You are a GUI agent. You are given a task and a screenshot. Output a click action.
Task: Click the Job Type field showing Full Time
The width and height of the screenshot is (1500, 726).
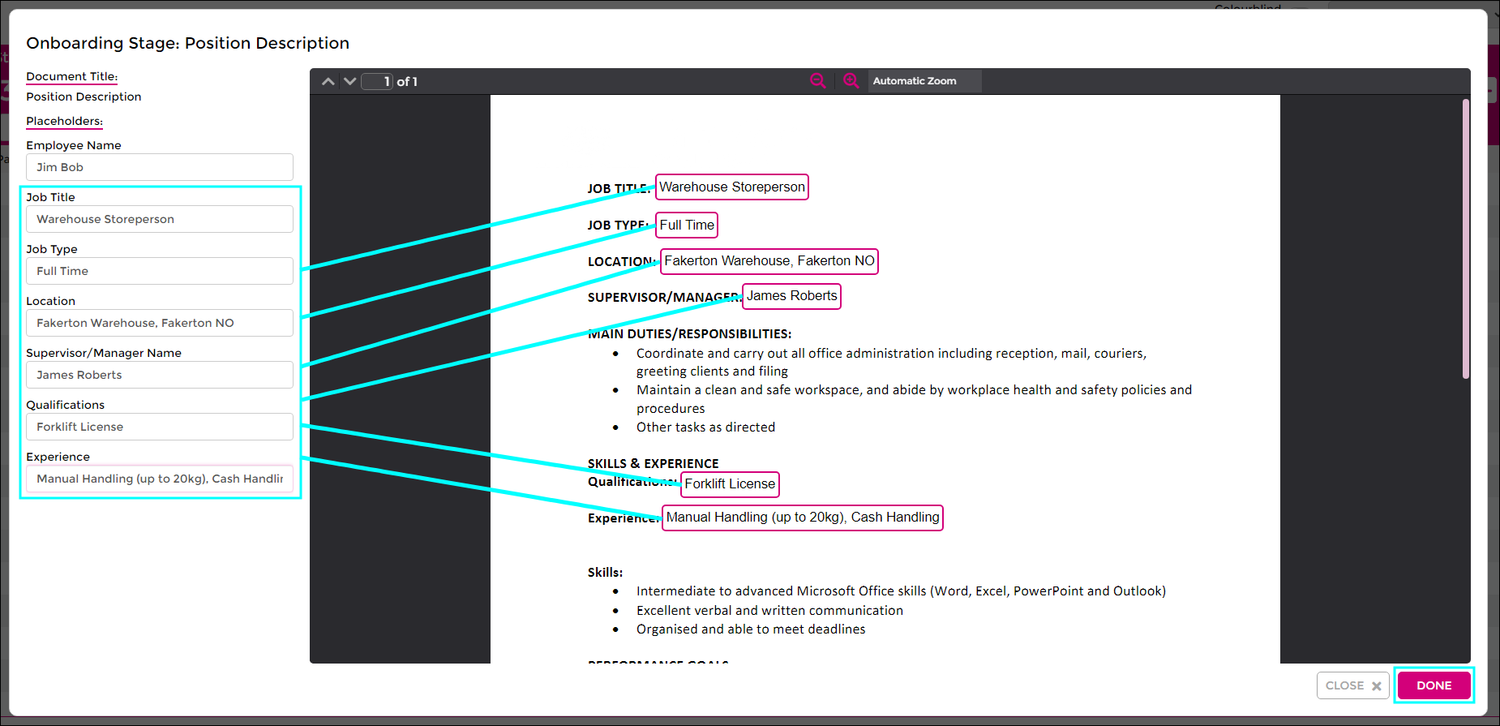(x=159, y=271)
